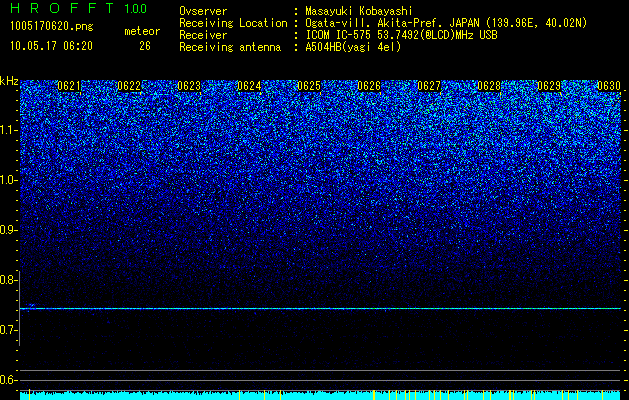The width and height of the screenshot is (629, 400).
Task: Click the 1.1 frequency axis label
Action: pos(8,130)
